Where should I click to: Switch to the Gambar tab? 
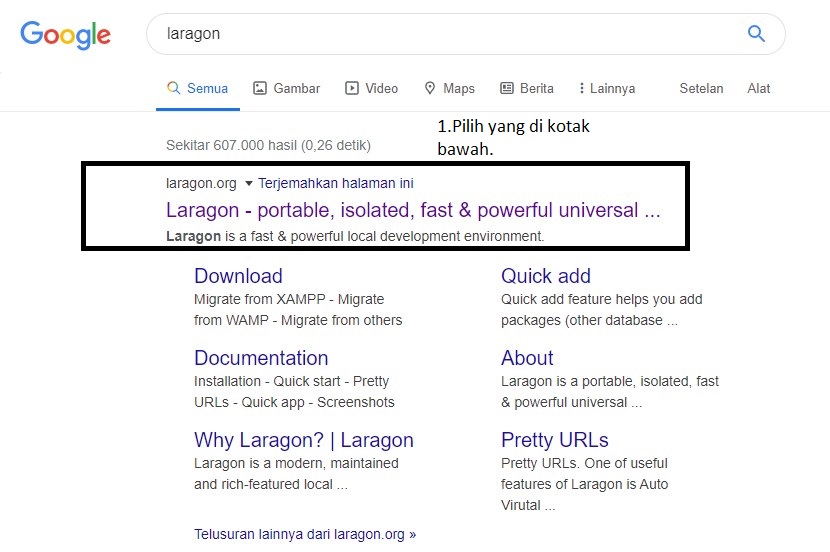click(286, 88)
